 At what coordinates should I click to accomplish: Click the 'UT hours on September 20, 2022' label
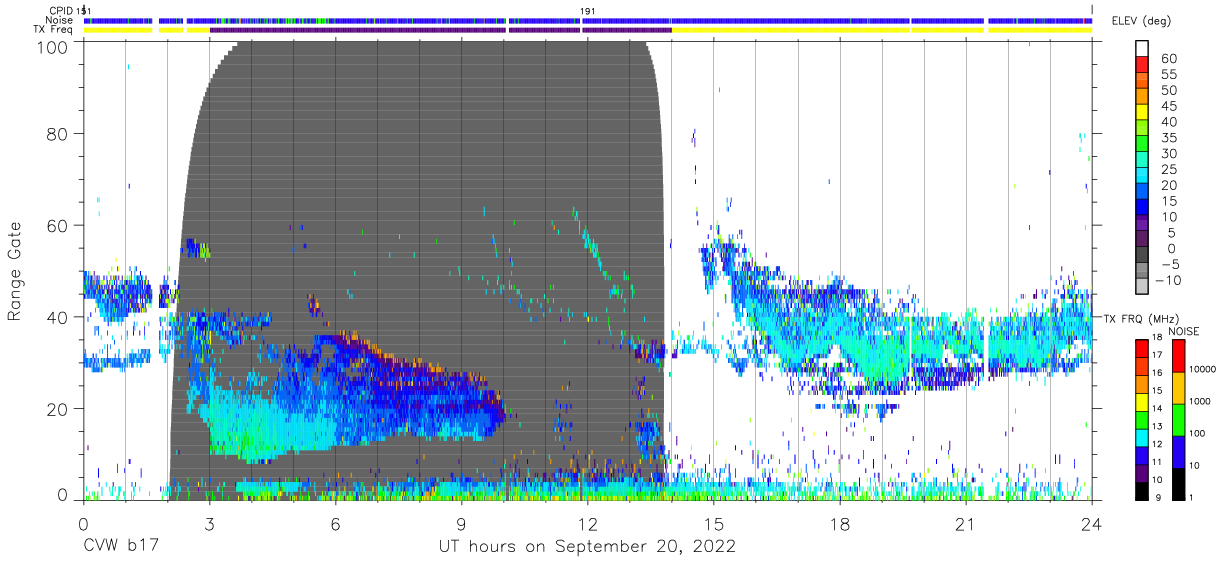coord(587,547)
